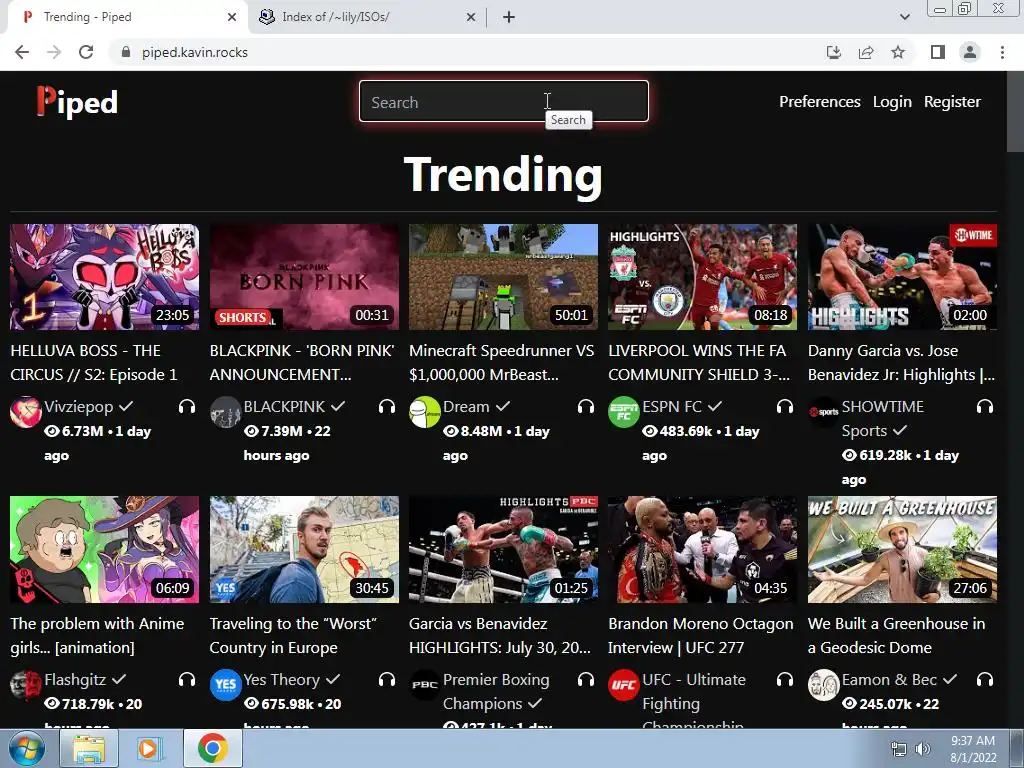Click the piped.kavin.rocks address bar
Image resolution: width=1024 pixels, height=768 pixels.
click(x=195, y=52)
